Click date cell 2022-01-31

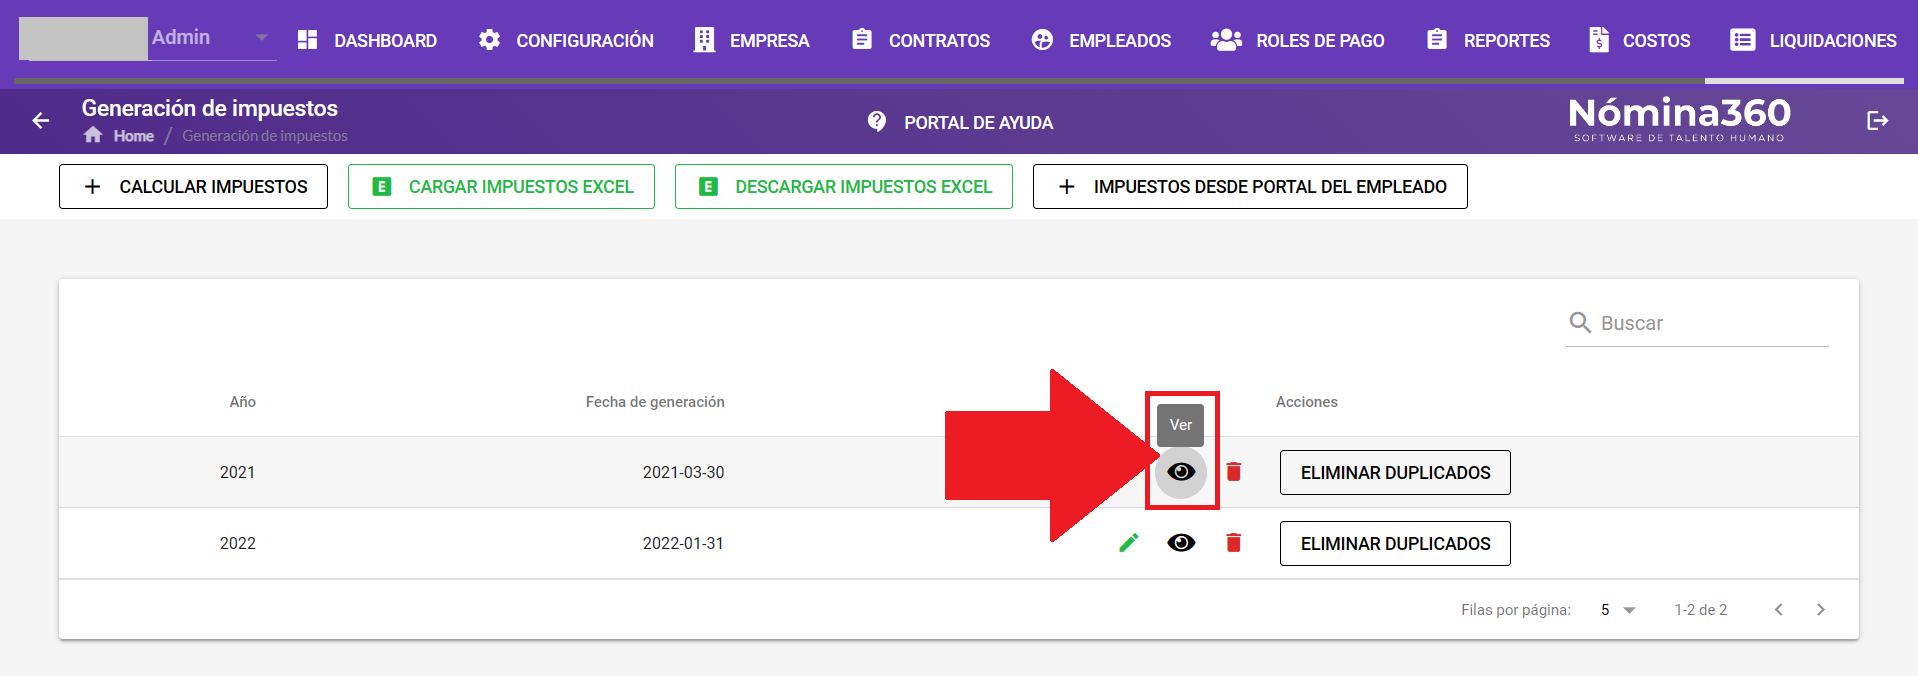(683, 543)
